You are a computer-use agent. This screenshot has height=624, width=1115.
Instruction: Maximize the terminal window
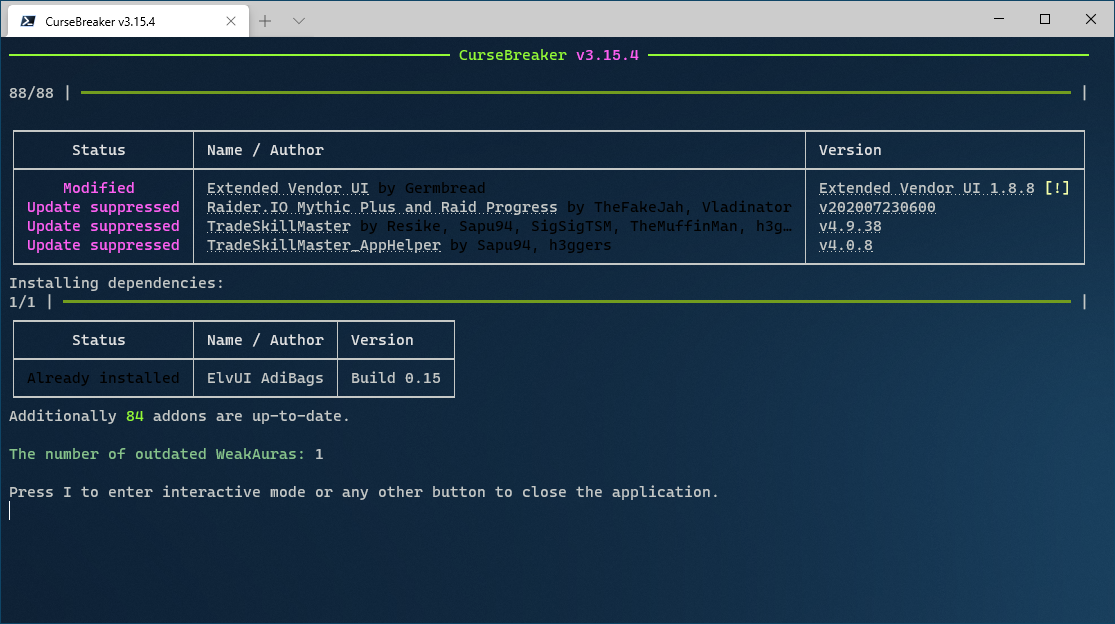[1043, 19]
